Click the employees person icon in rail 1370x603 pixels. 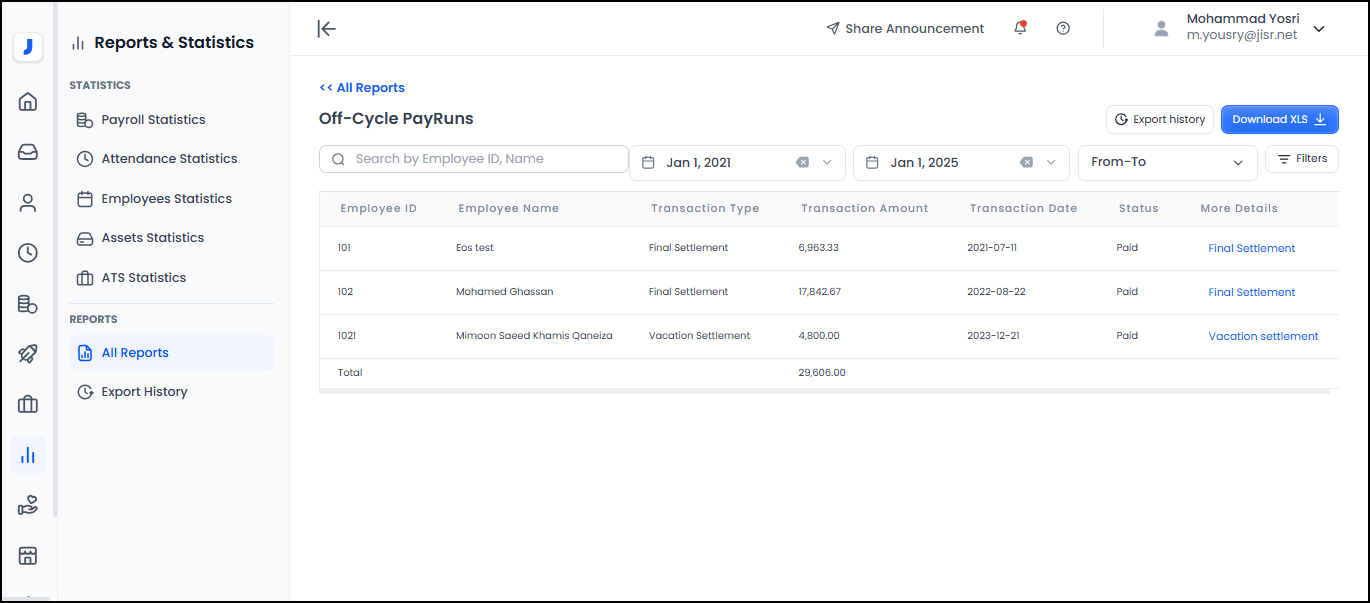coord(28,203)
